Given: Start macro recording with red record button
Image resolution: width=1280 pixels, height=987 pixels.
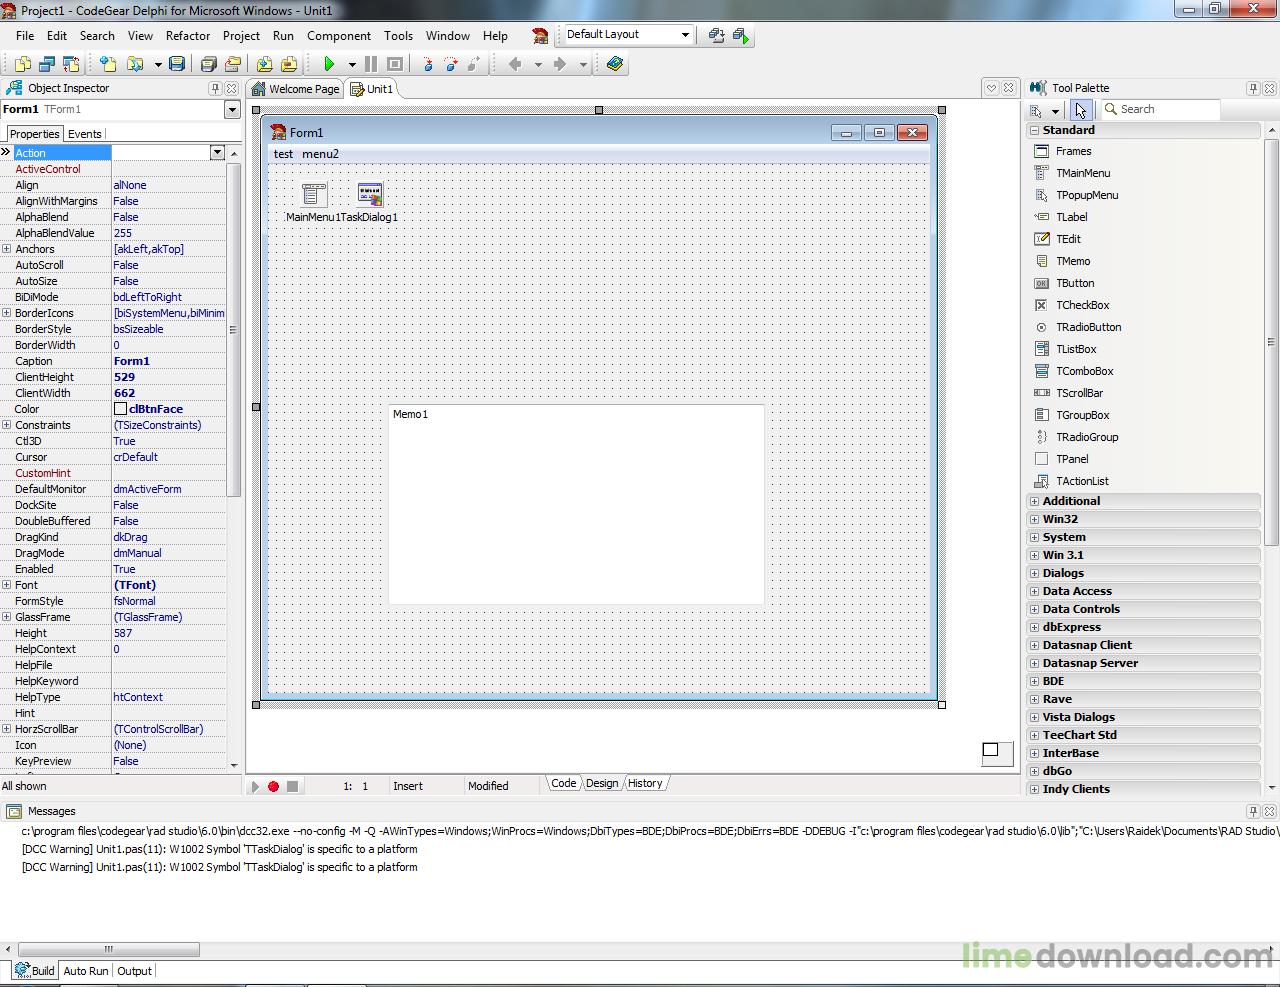Looking at the screenshot, I should click(x=273, y=786).
